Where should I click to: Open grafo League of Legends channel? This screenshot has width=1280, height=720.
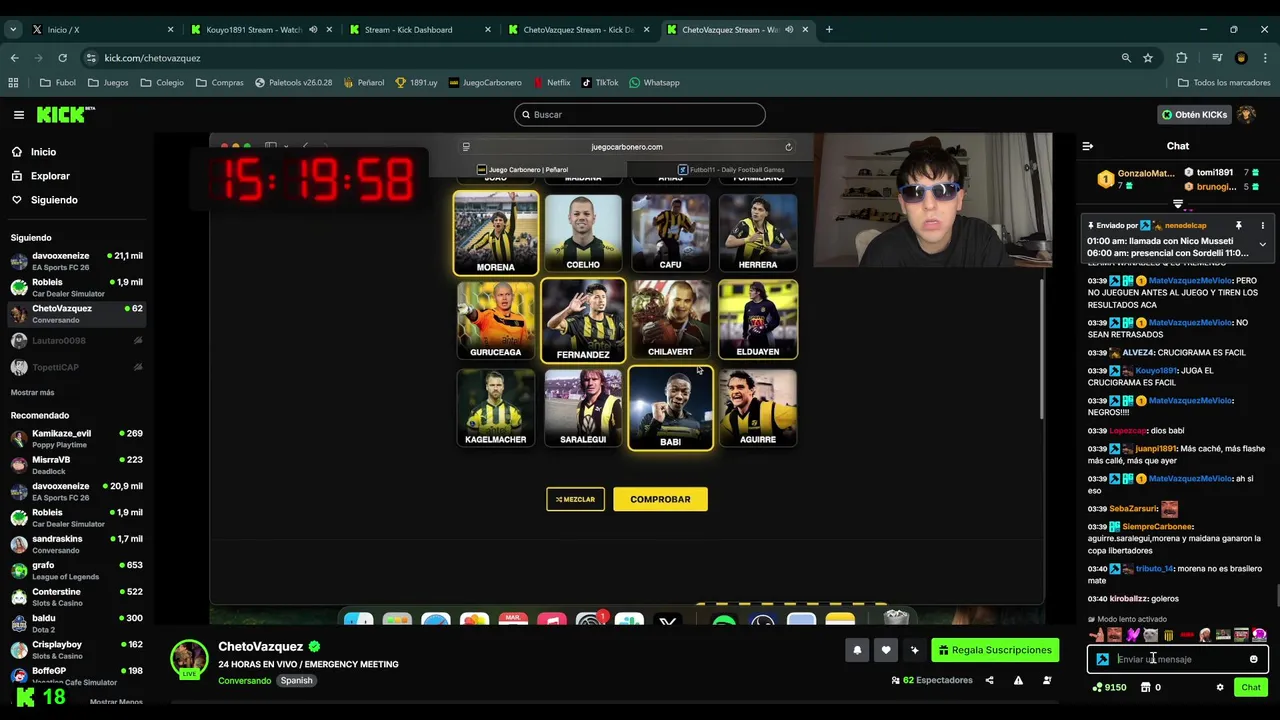76,570
